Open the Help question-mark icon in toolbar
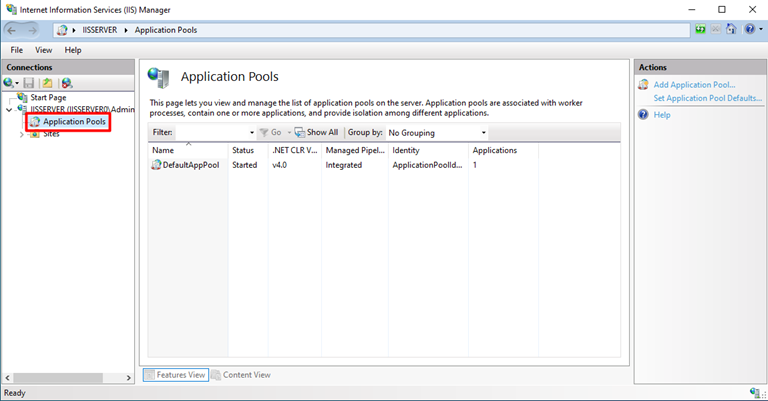The image size is (768, 401). pyautogui.click(x=749, y=29)
